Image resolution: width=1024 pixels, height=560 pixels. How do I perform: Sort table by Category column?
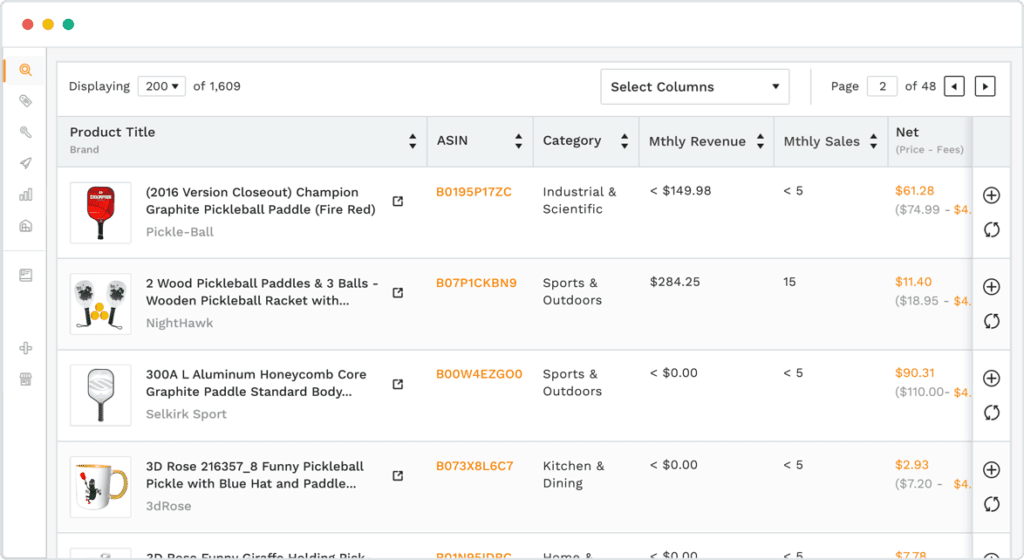point(624,142)
